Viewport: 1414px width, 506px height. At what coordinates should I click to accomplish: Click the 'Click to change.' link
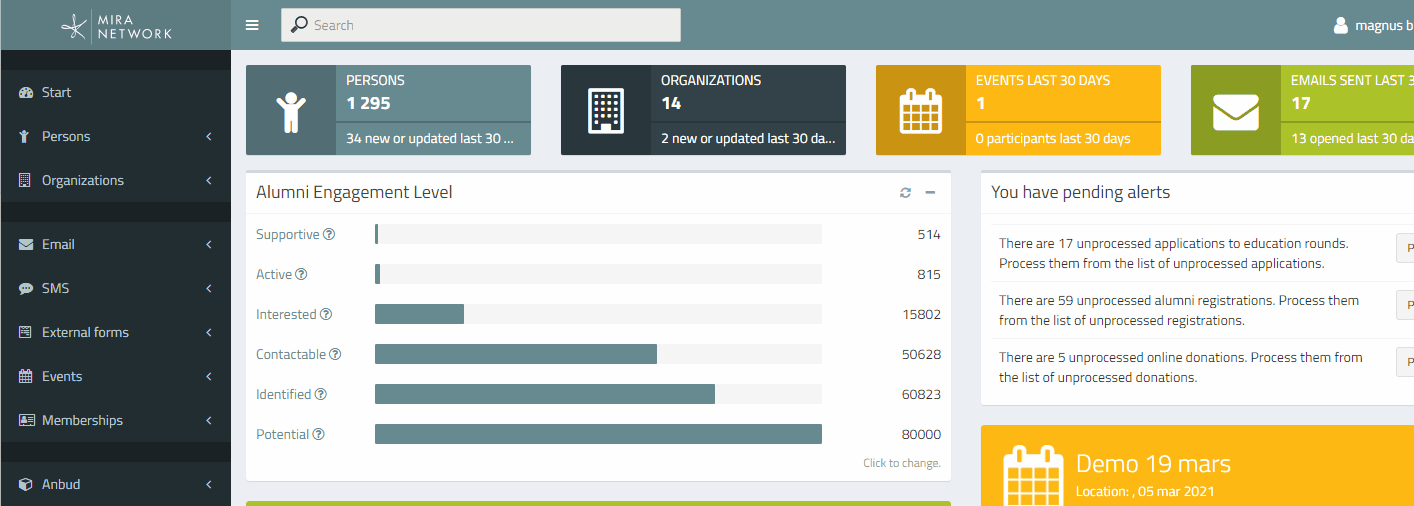click(902, 463)
